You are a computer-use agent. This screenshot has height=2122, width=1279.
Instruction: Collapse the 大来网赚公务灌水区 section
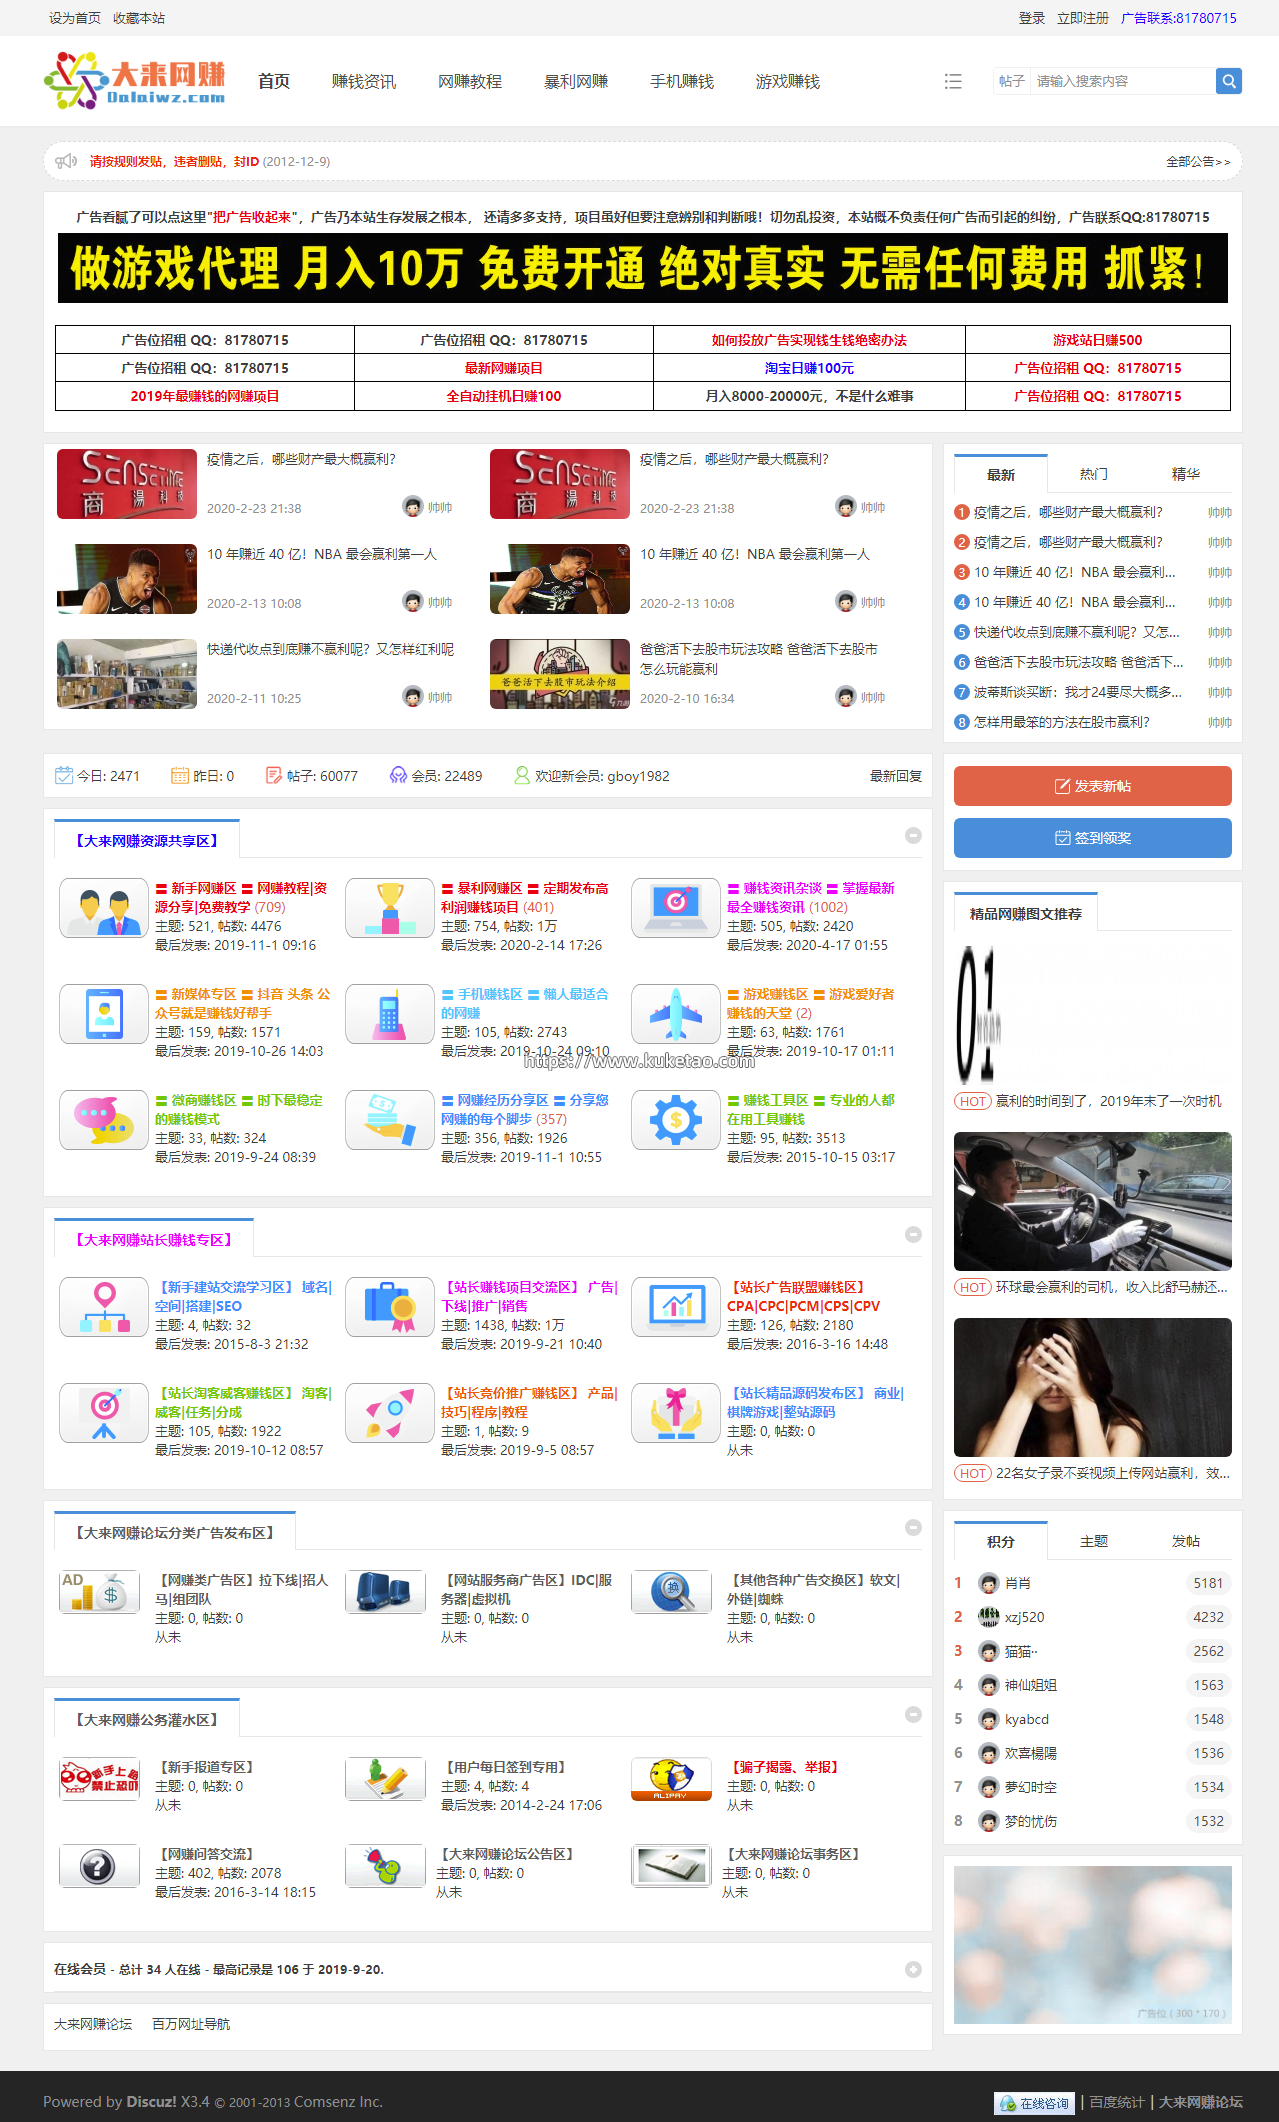(913, 1714)
